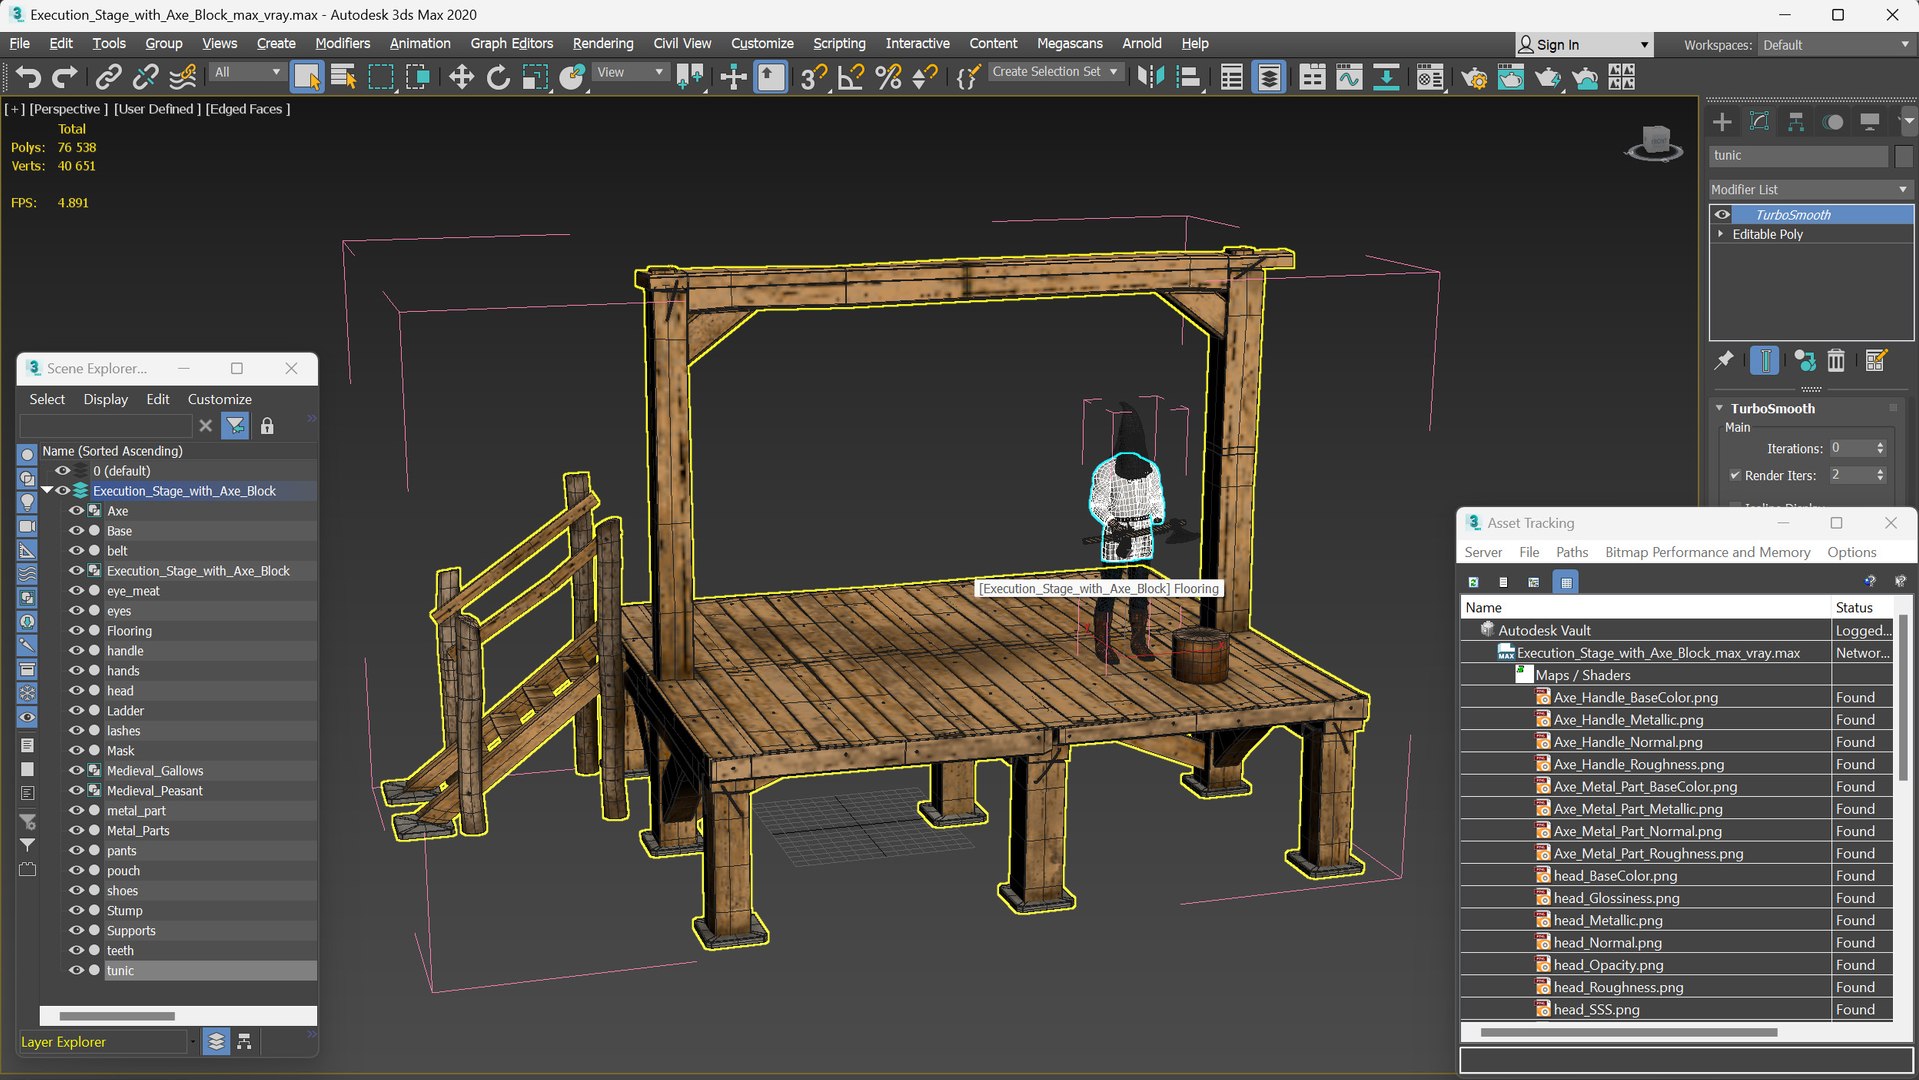Select the Select and Link tool

[x=108, y=77]
